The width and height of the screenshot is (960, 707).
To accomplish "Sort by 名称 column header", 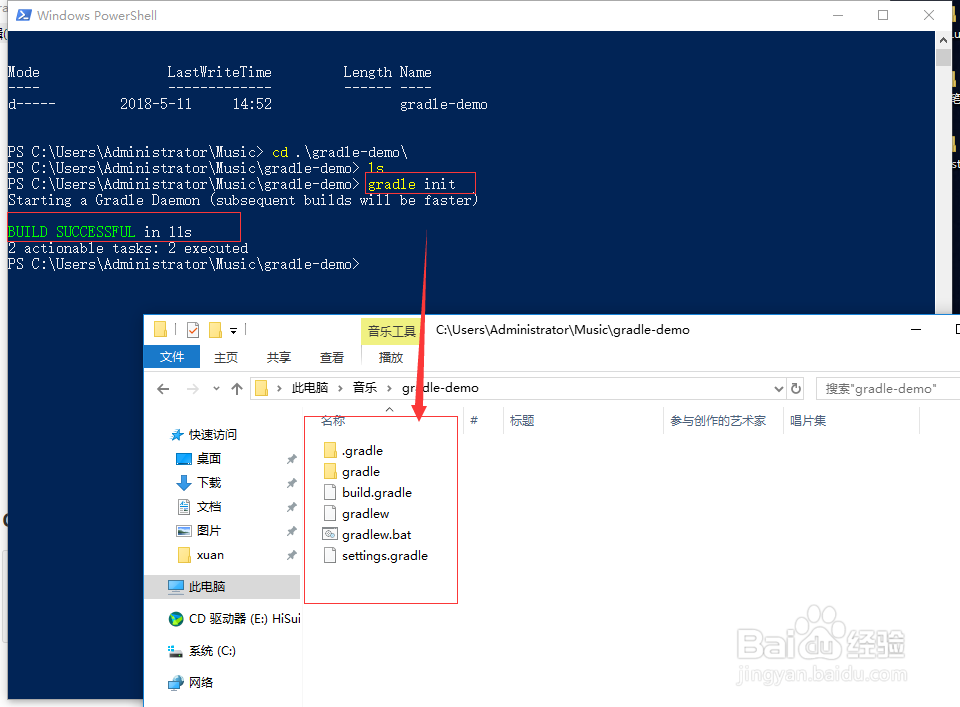I will pos(333,421).
